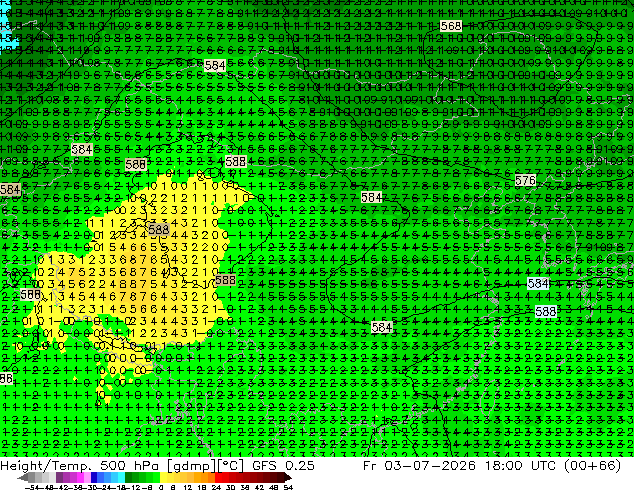The width and height of the screenshot is (634, 490).
Task: Pick the cyan swatch in the legend
Action: (x=122, y=478)
